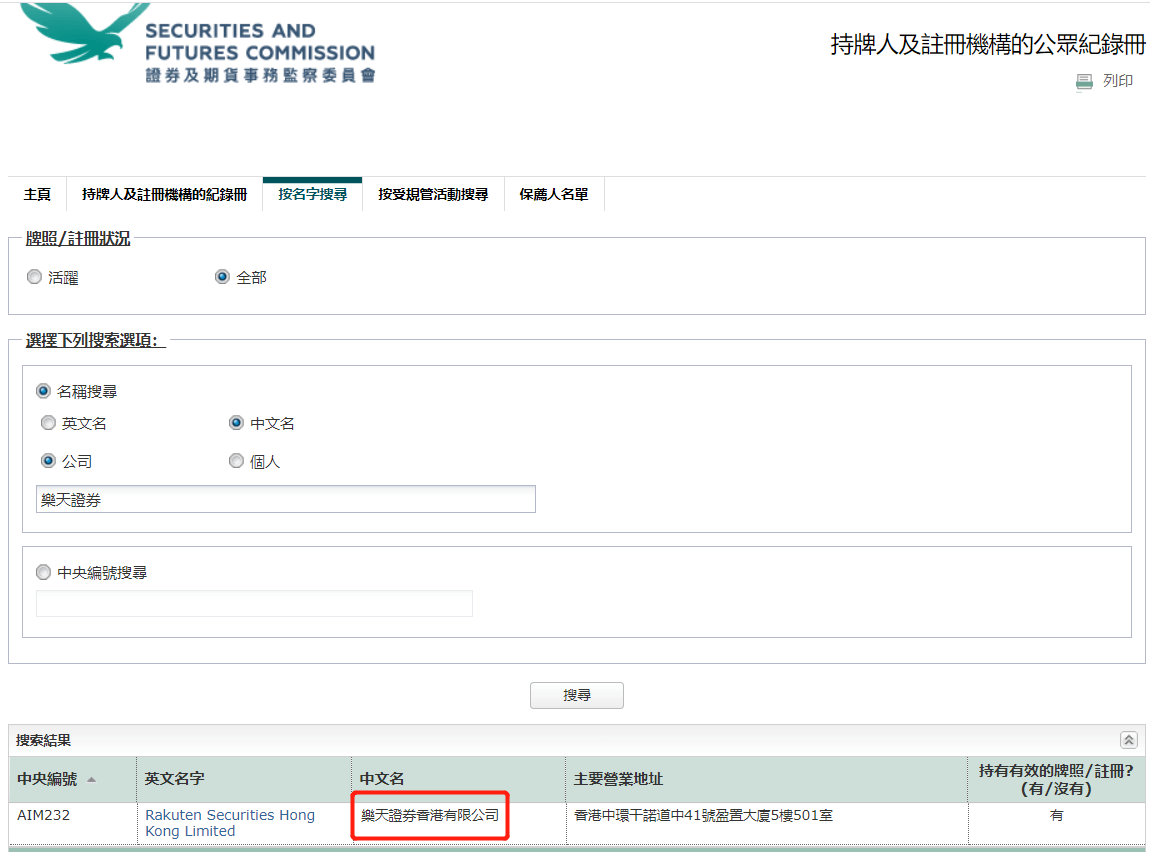Viewport: 1150px width, 852px height.
Task: Click the 英文名字 column header
Action: coord(244,779)
